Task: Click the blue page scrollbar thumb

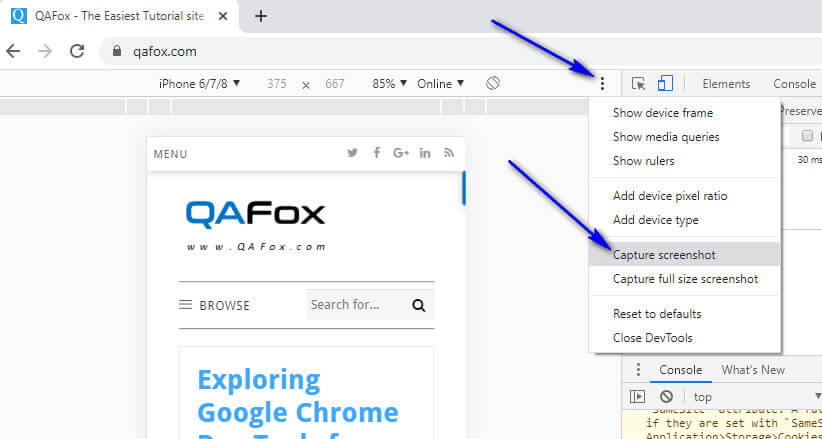Action: point(464,188)
